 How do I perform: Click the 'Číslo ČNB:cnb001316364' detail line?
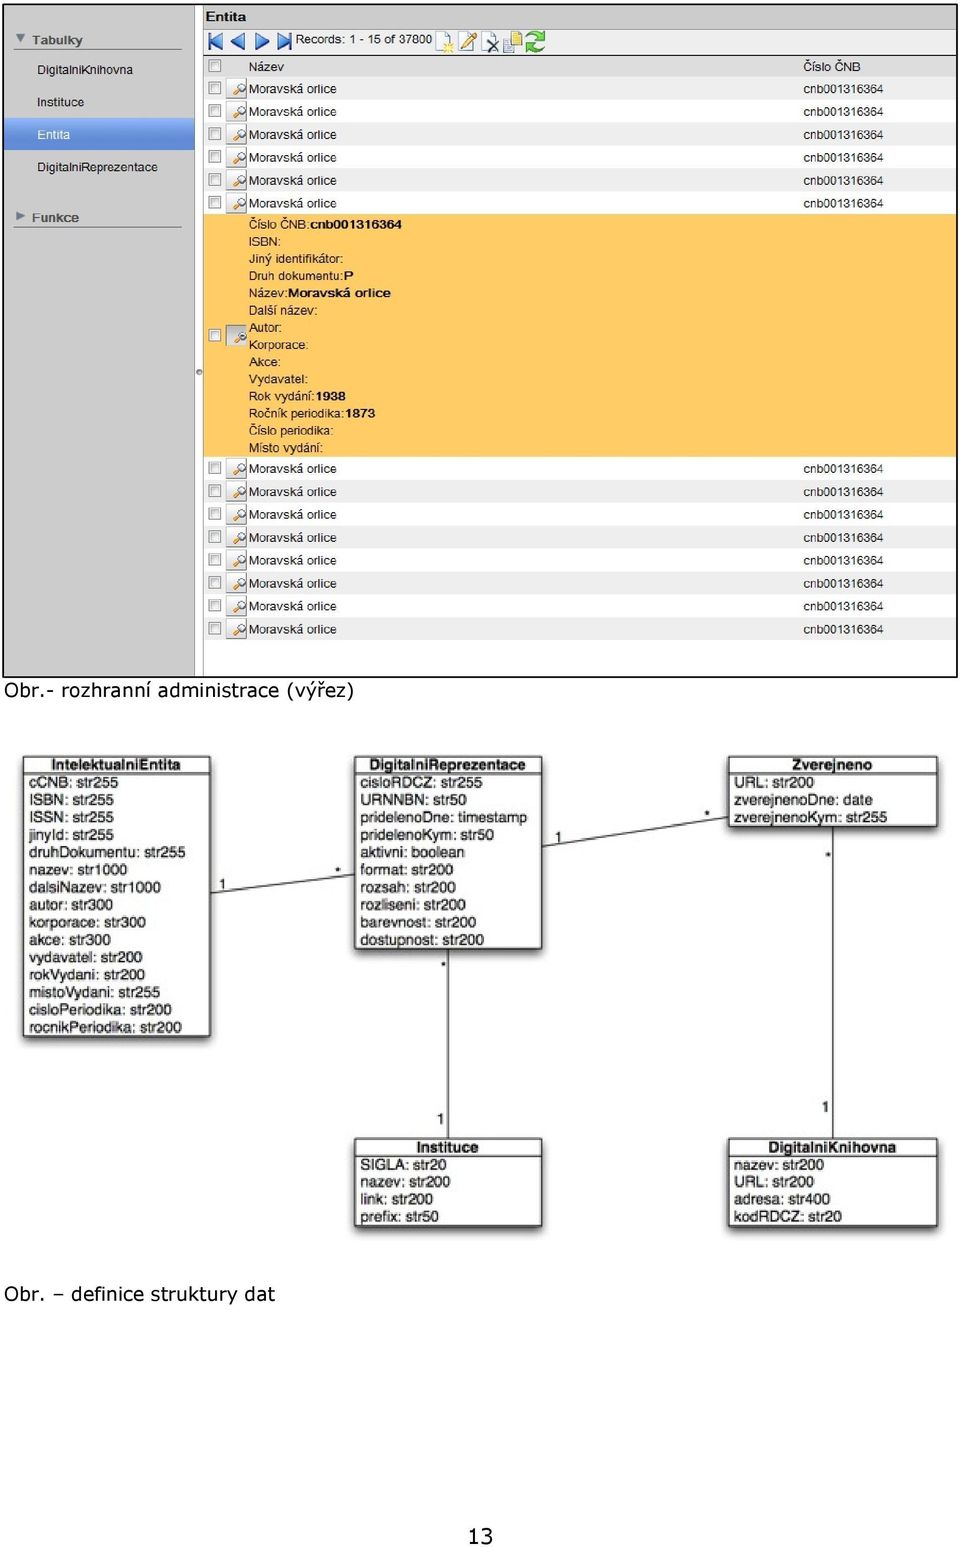coord(325,225)
